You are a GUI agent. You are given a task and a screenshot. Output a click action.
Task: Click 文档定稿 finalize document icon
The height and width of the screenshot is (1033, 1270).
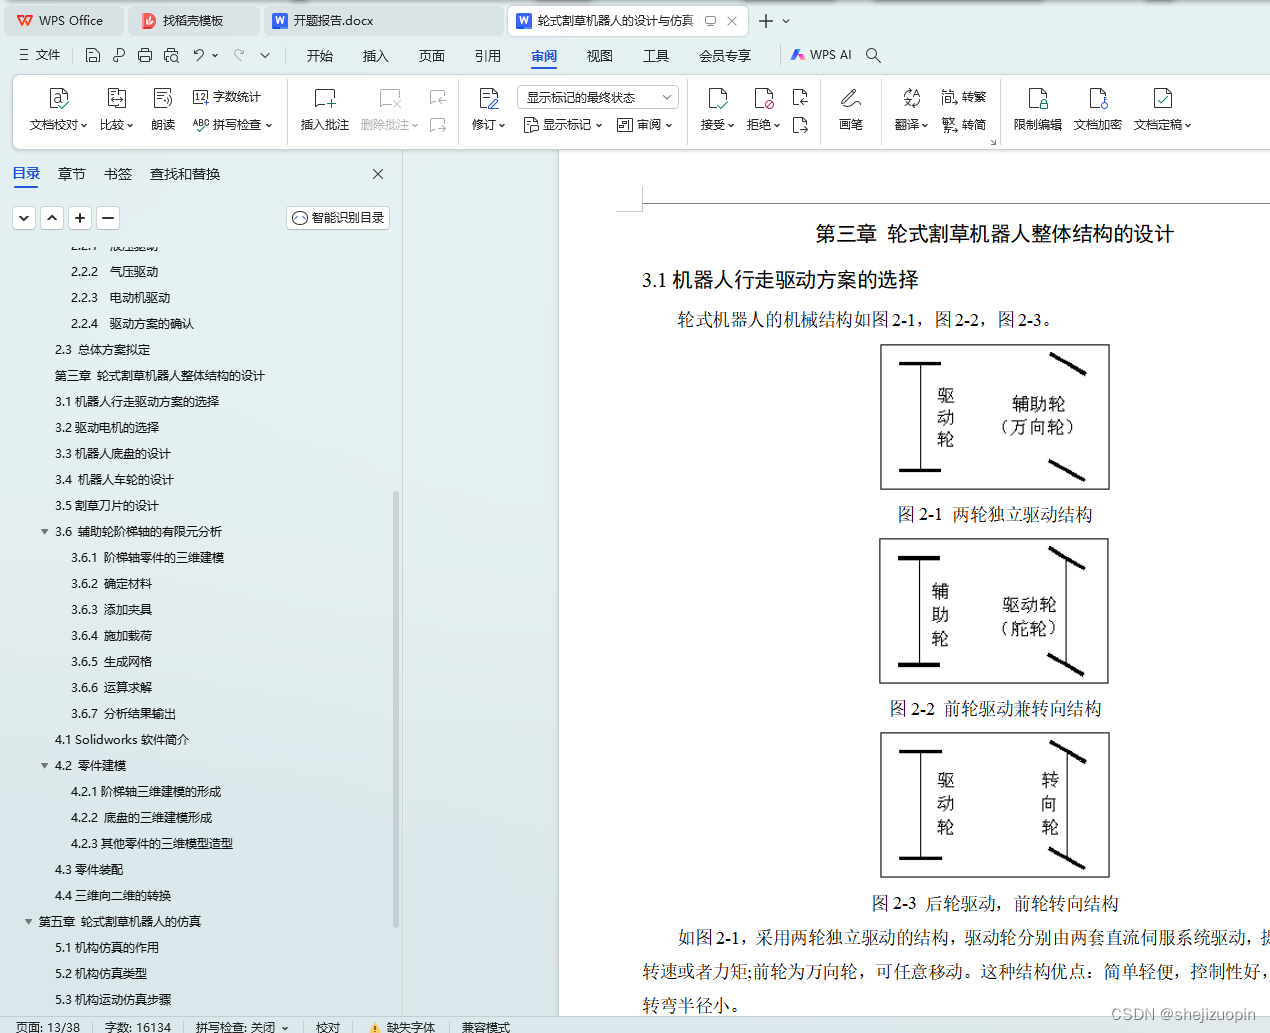(1162, 98)
